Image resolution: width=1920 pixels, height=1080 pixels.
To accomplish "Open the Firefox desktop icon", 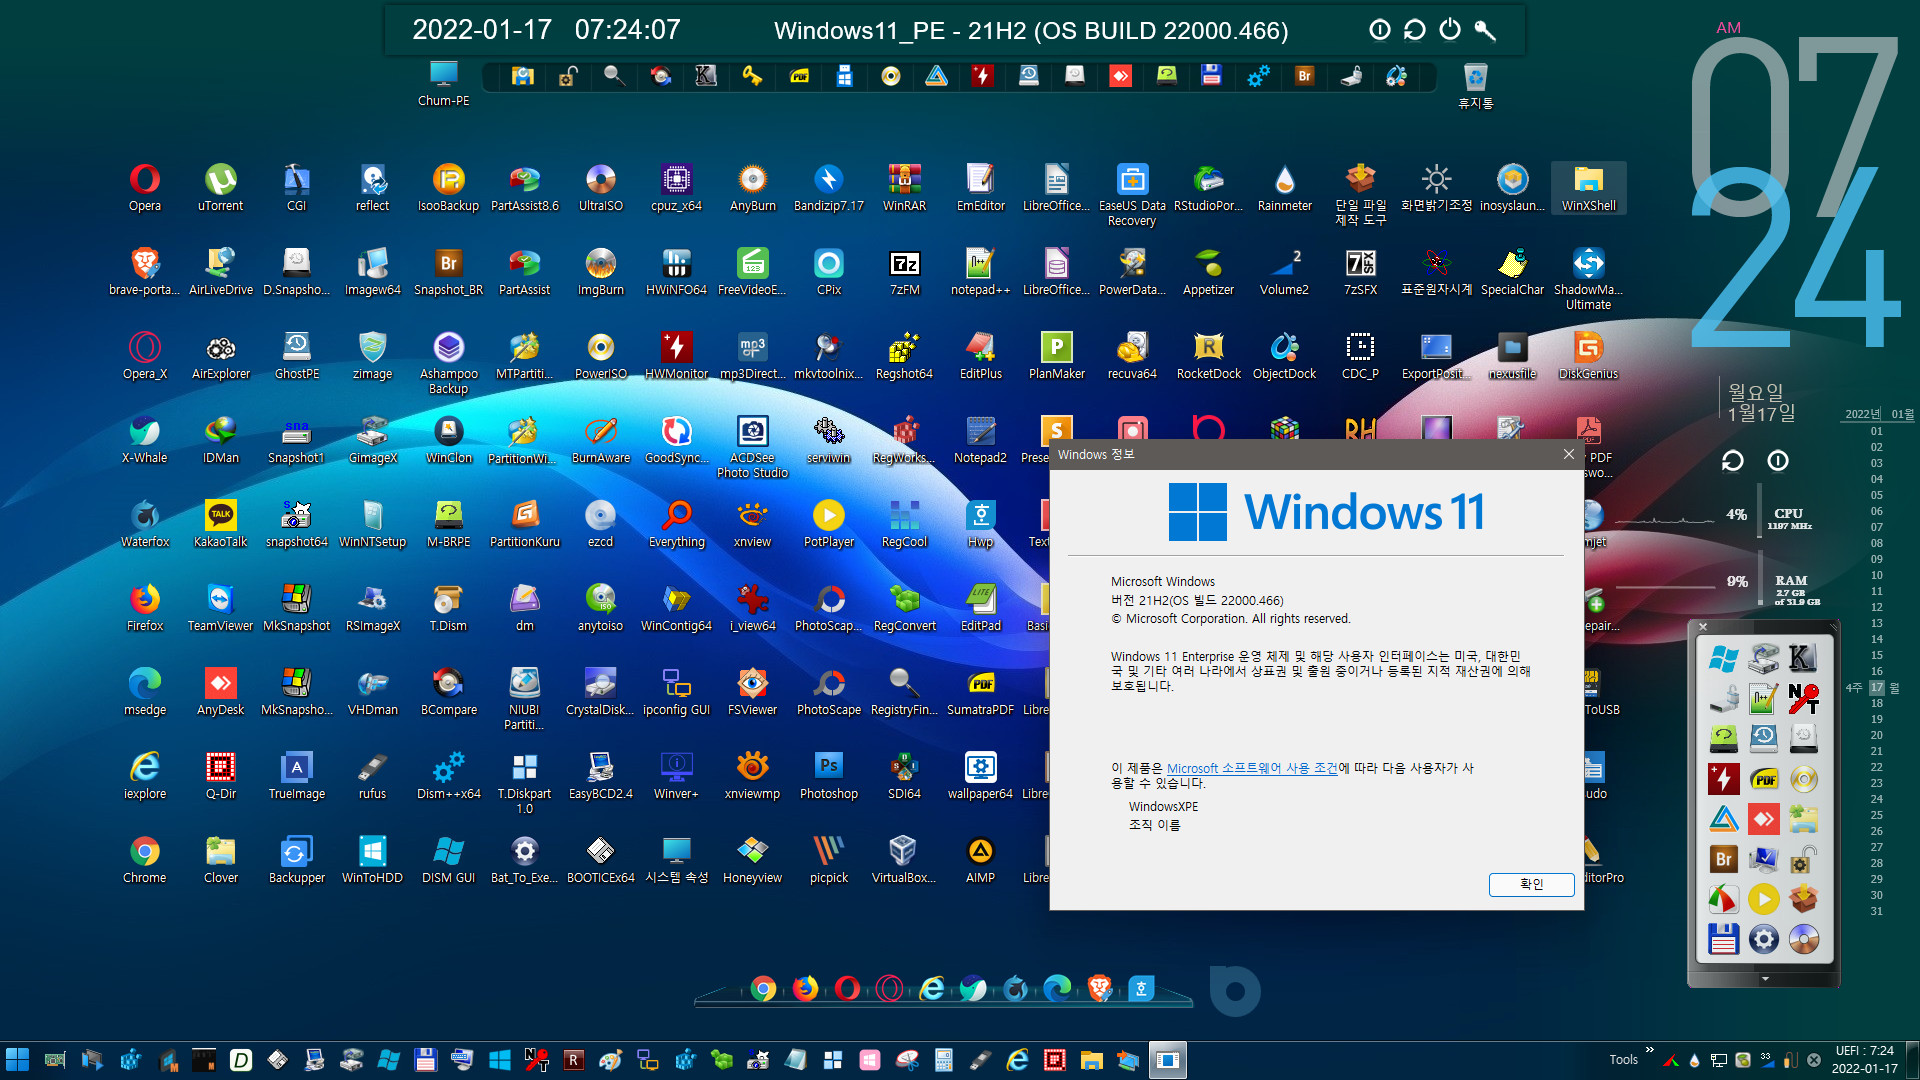I will 145,608.
